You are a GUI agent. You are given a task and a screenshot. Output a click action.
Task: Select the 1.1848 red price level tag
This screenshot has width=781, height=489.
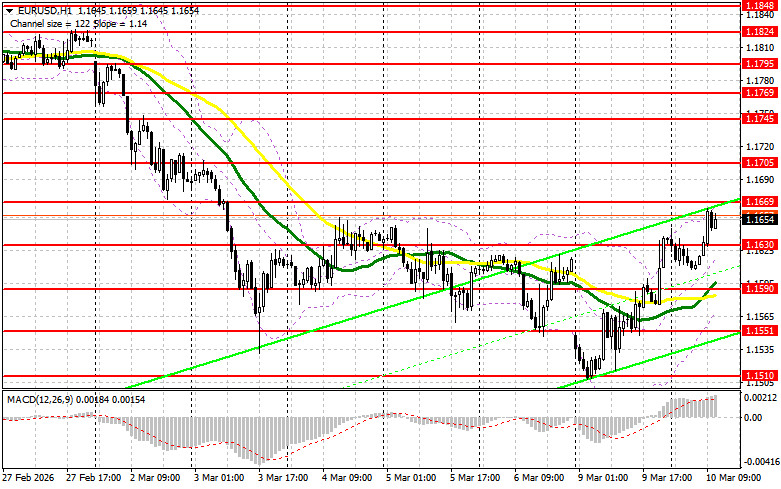point(759,5)
